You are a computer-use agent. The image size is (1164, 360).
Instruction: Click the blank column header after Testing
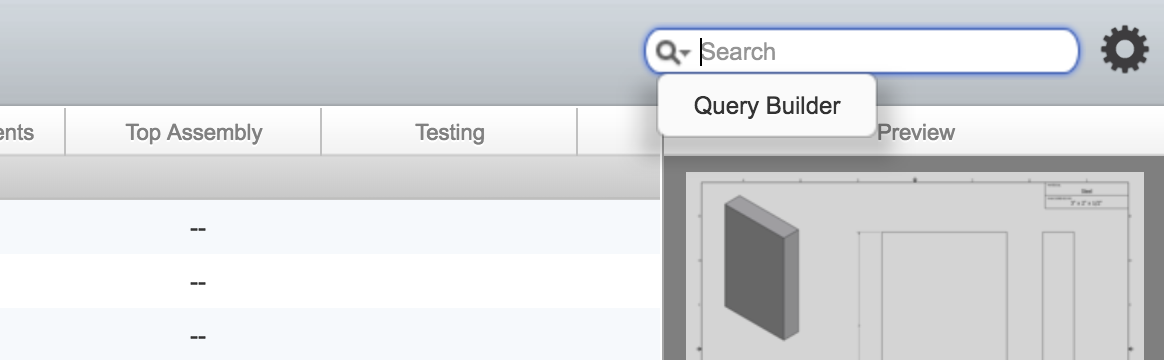coord(618,132)
